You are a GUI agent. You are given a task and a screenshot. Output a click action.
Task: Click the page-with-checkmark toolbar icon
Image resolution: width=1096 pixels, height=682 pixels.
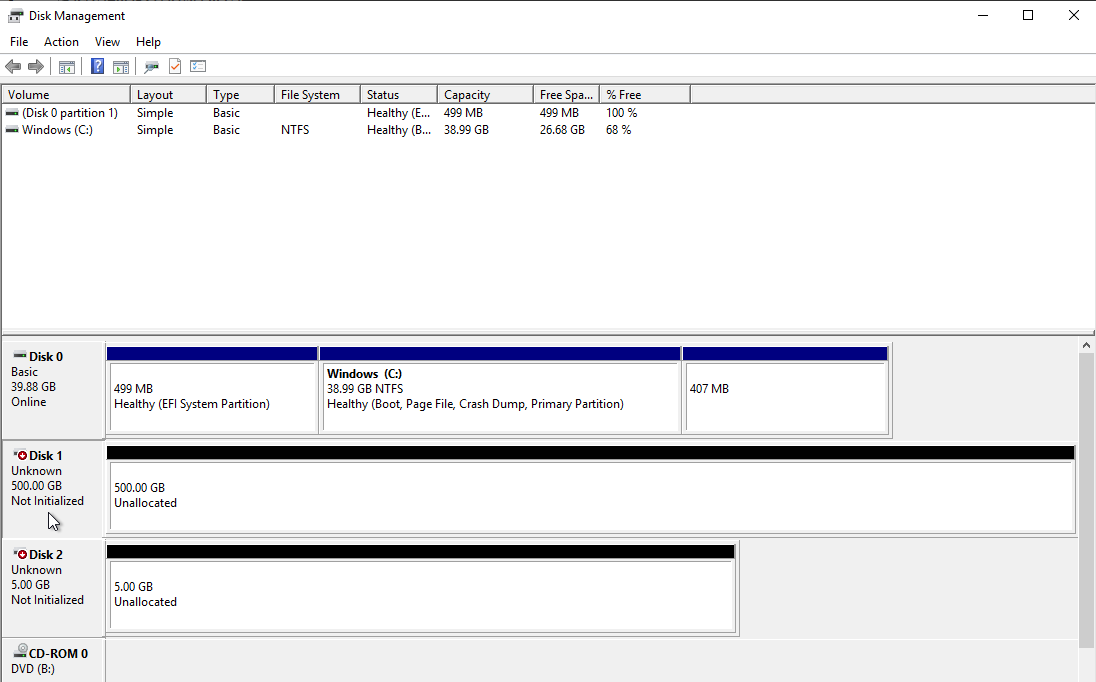tap(175, 66)
